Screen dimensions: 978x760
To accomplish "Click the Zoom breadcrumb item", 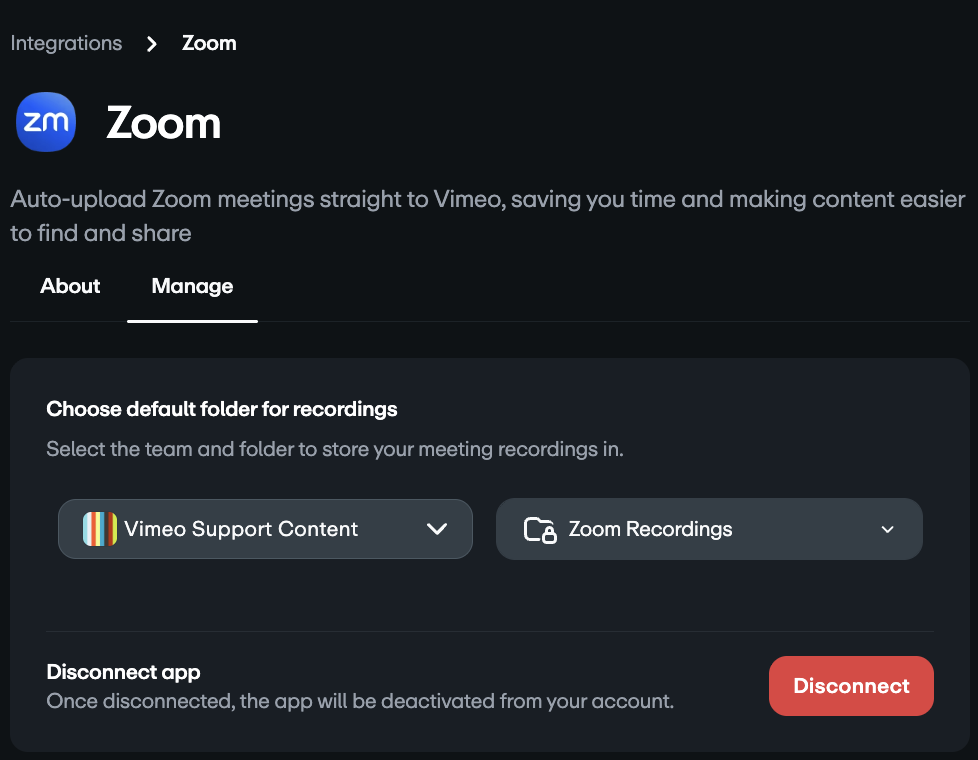I will 209,44.
